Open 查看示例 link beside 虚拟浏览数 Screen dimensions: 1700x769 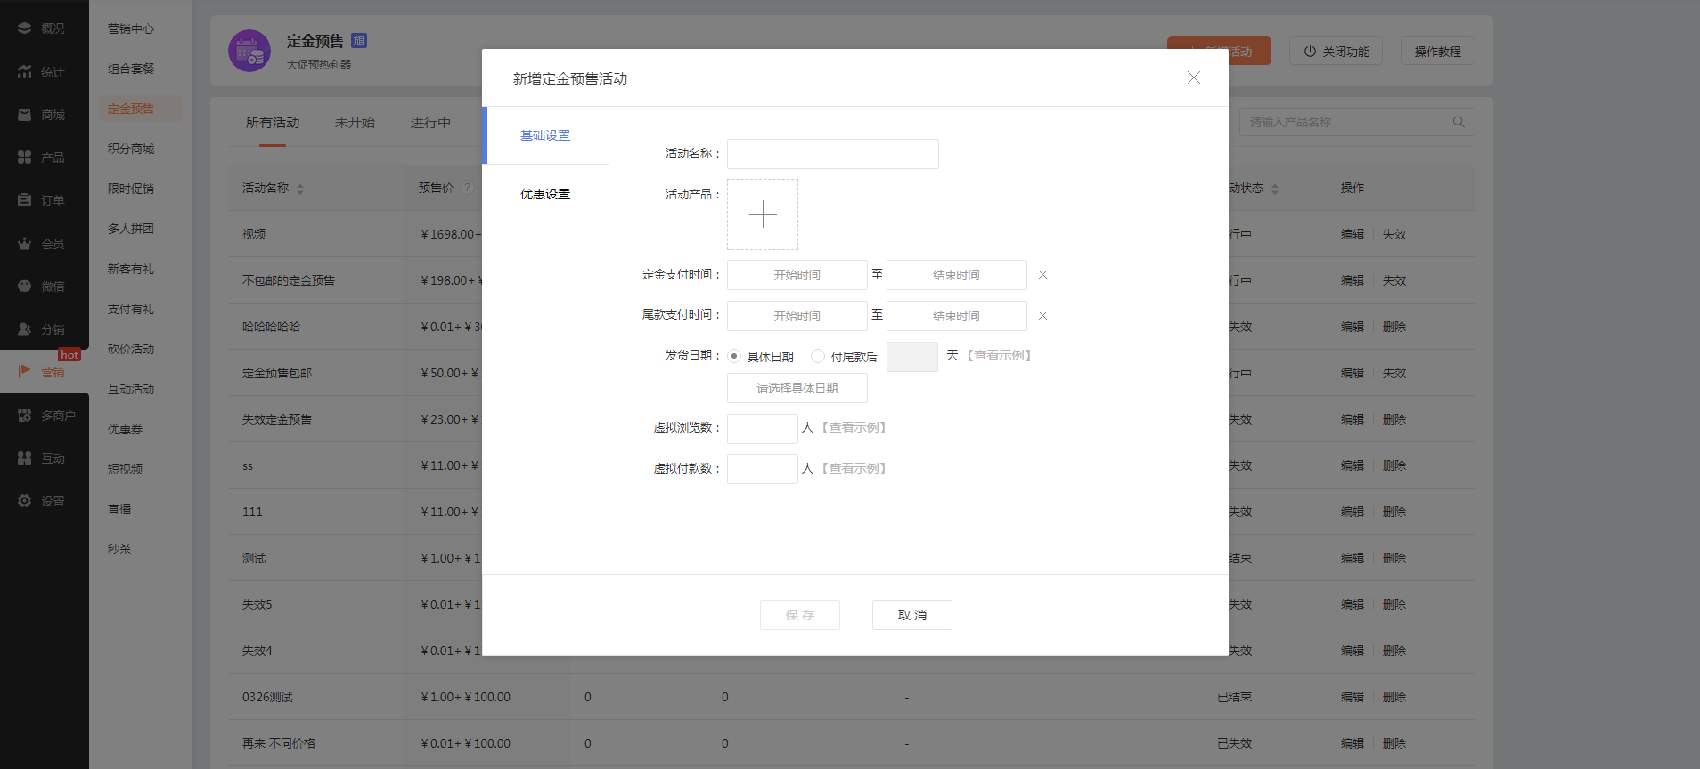pyautogui.click(x=854, y=428)
